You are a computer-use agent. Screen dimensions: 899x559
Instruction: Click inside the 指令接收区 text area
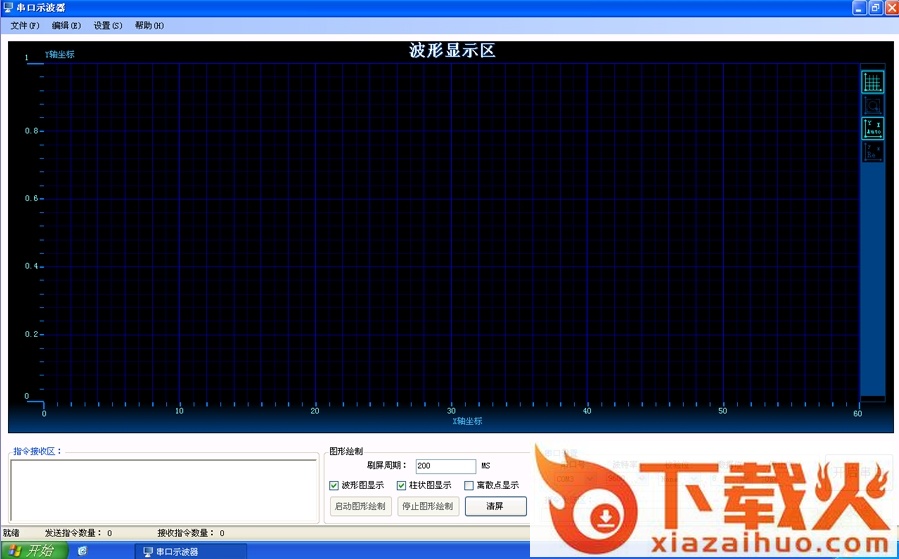pos(163,490)
